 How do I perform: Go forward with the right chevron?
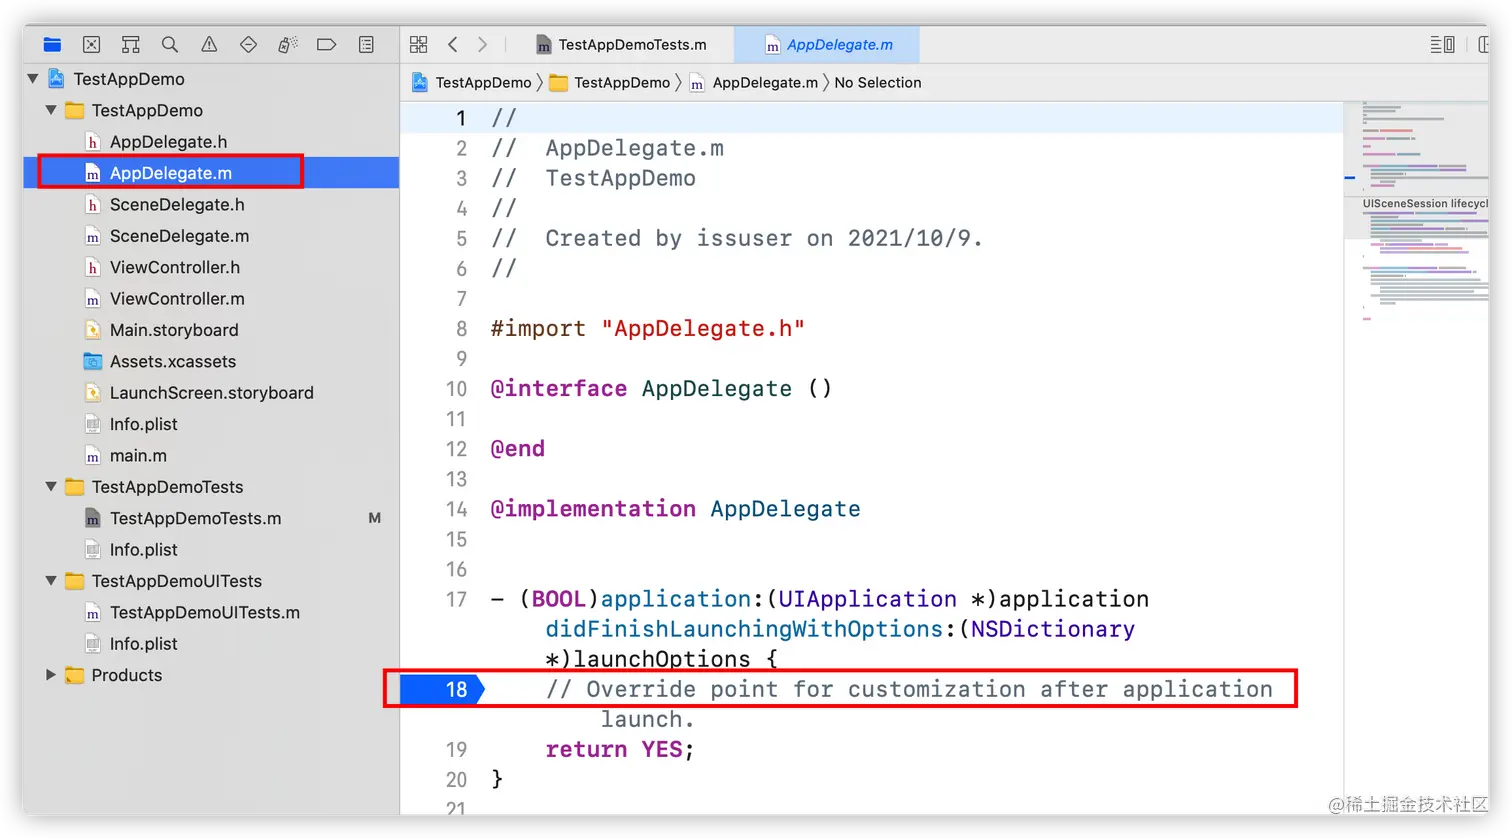(483, 44)
